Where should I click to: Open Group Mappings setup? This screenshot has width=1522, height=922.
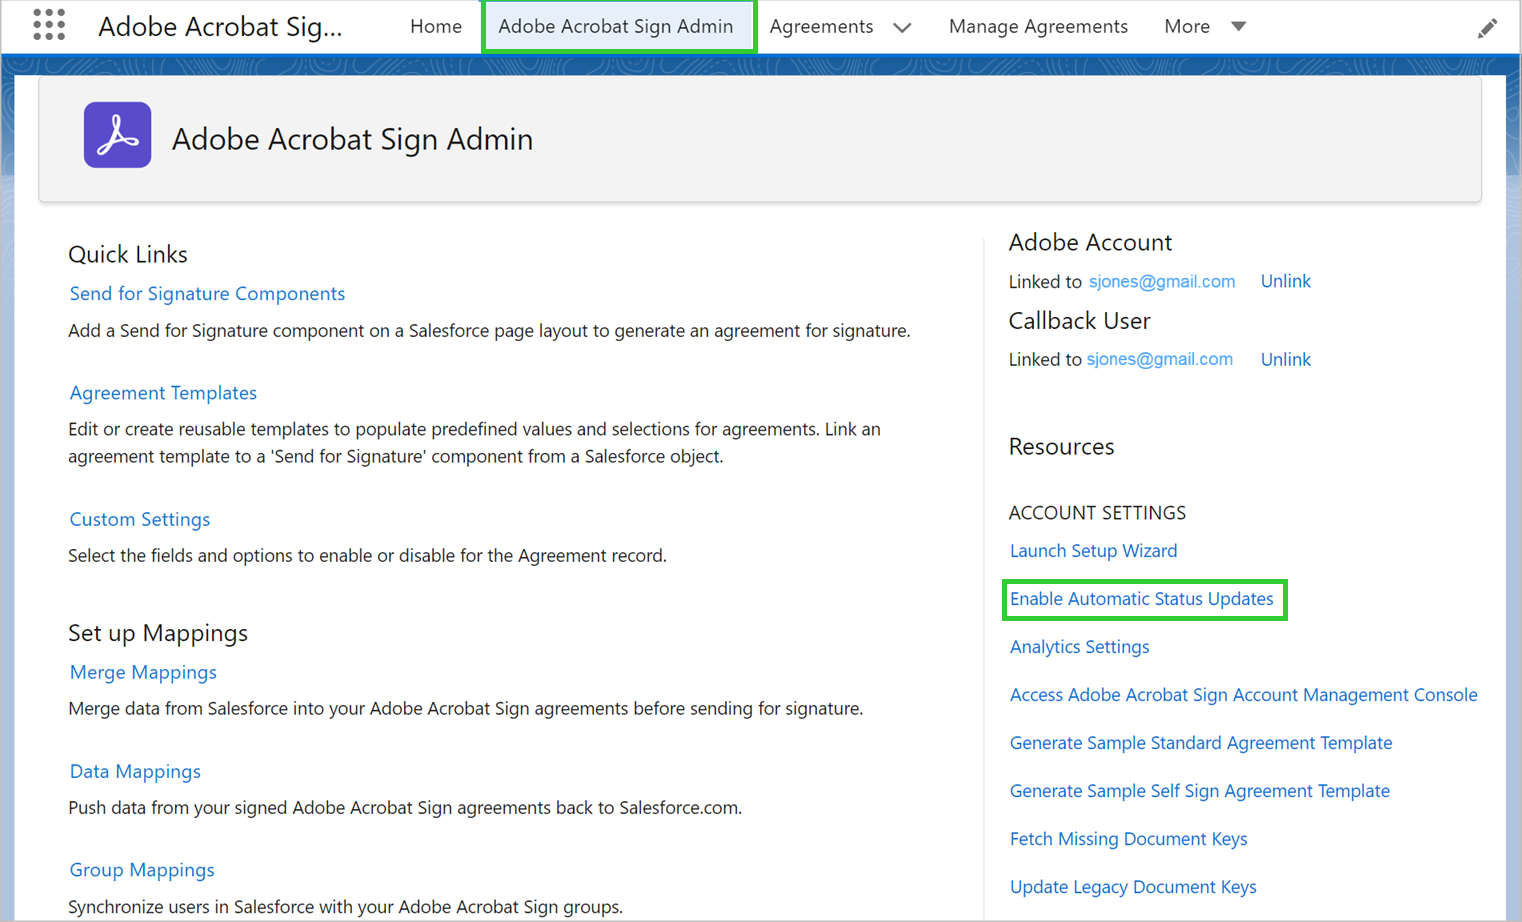[141, 870]
